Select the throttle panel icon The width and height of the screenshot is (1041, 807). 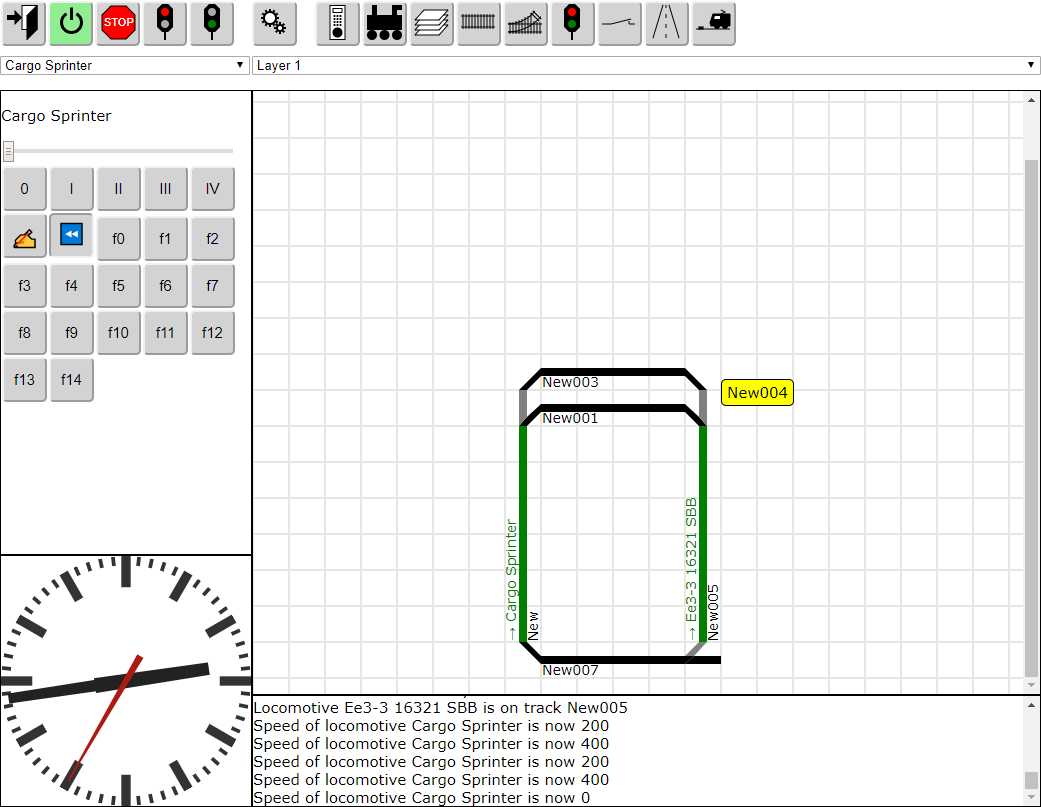(x=337, y=23)
